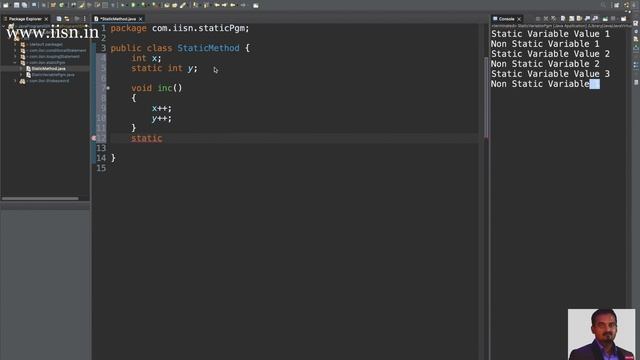The image size is (640, 360).
Task: Click the 'StaticMethod' class name in code
Action: (x=208, y=48)
